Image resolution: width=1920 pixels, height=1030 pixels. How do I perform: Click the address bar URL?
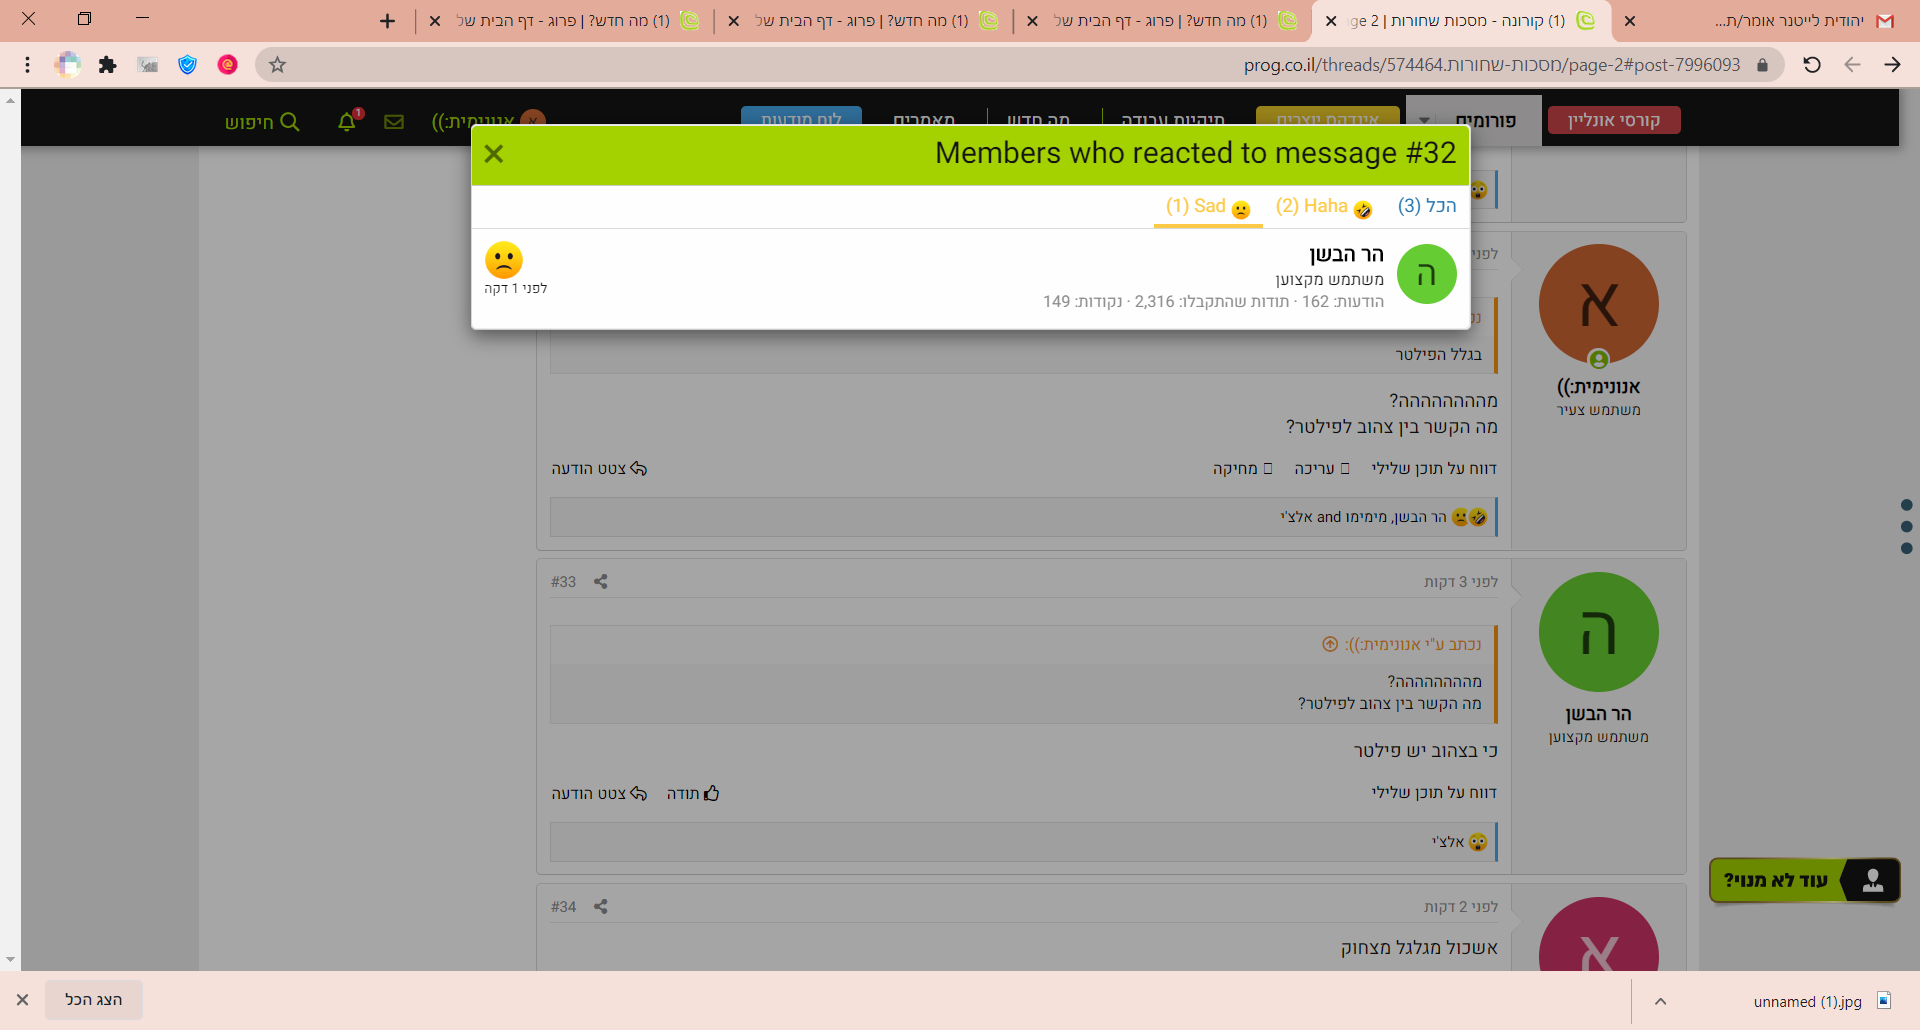point(1492,65)
